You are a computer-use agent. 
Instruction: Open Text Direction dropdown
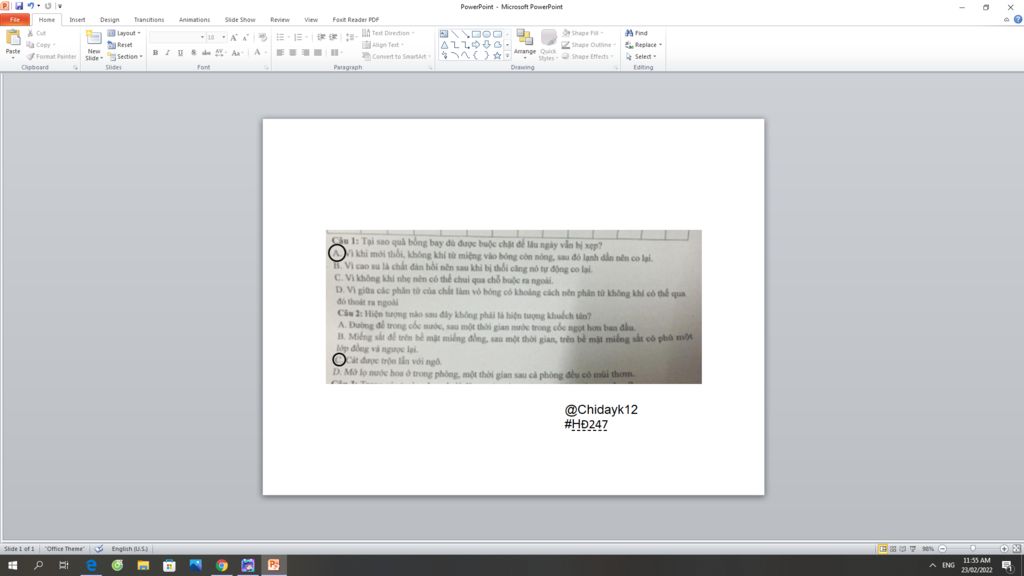tap(388, 33)
